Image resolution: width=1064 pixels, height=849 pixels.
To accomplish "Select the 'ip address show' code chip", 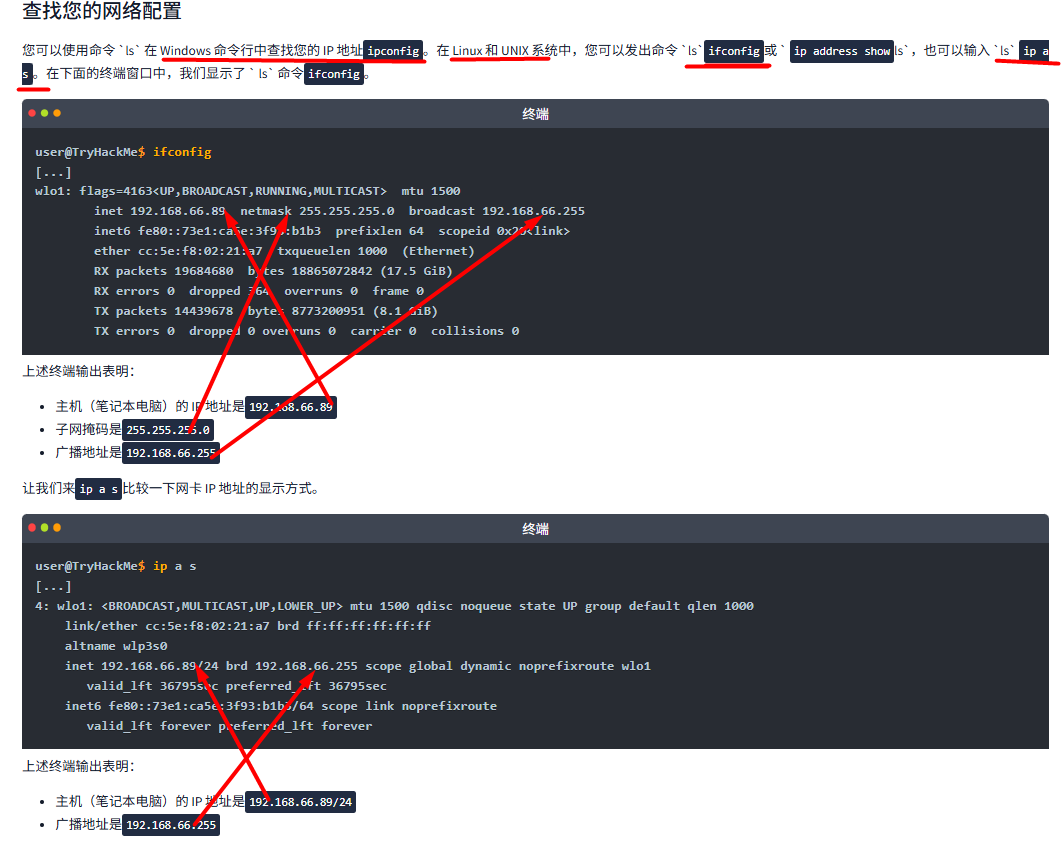I will (841, 51).
